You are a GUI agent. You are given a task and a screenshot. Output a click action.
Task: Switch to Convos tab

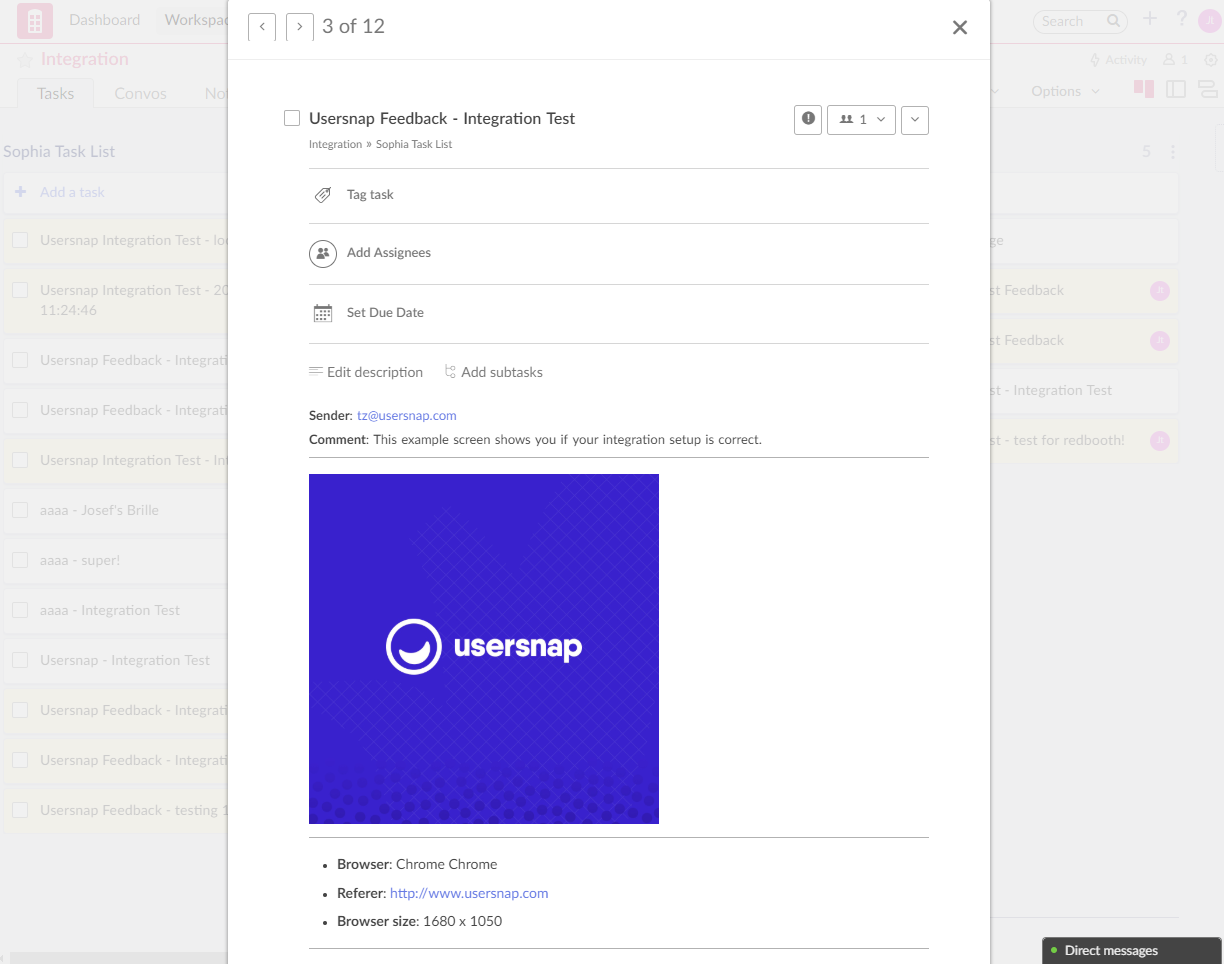(141, 93)
